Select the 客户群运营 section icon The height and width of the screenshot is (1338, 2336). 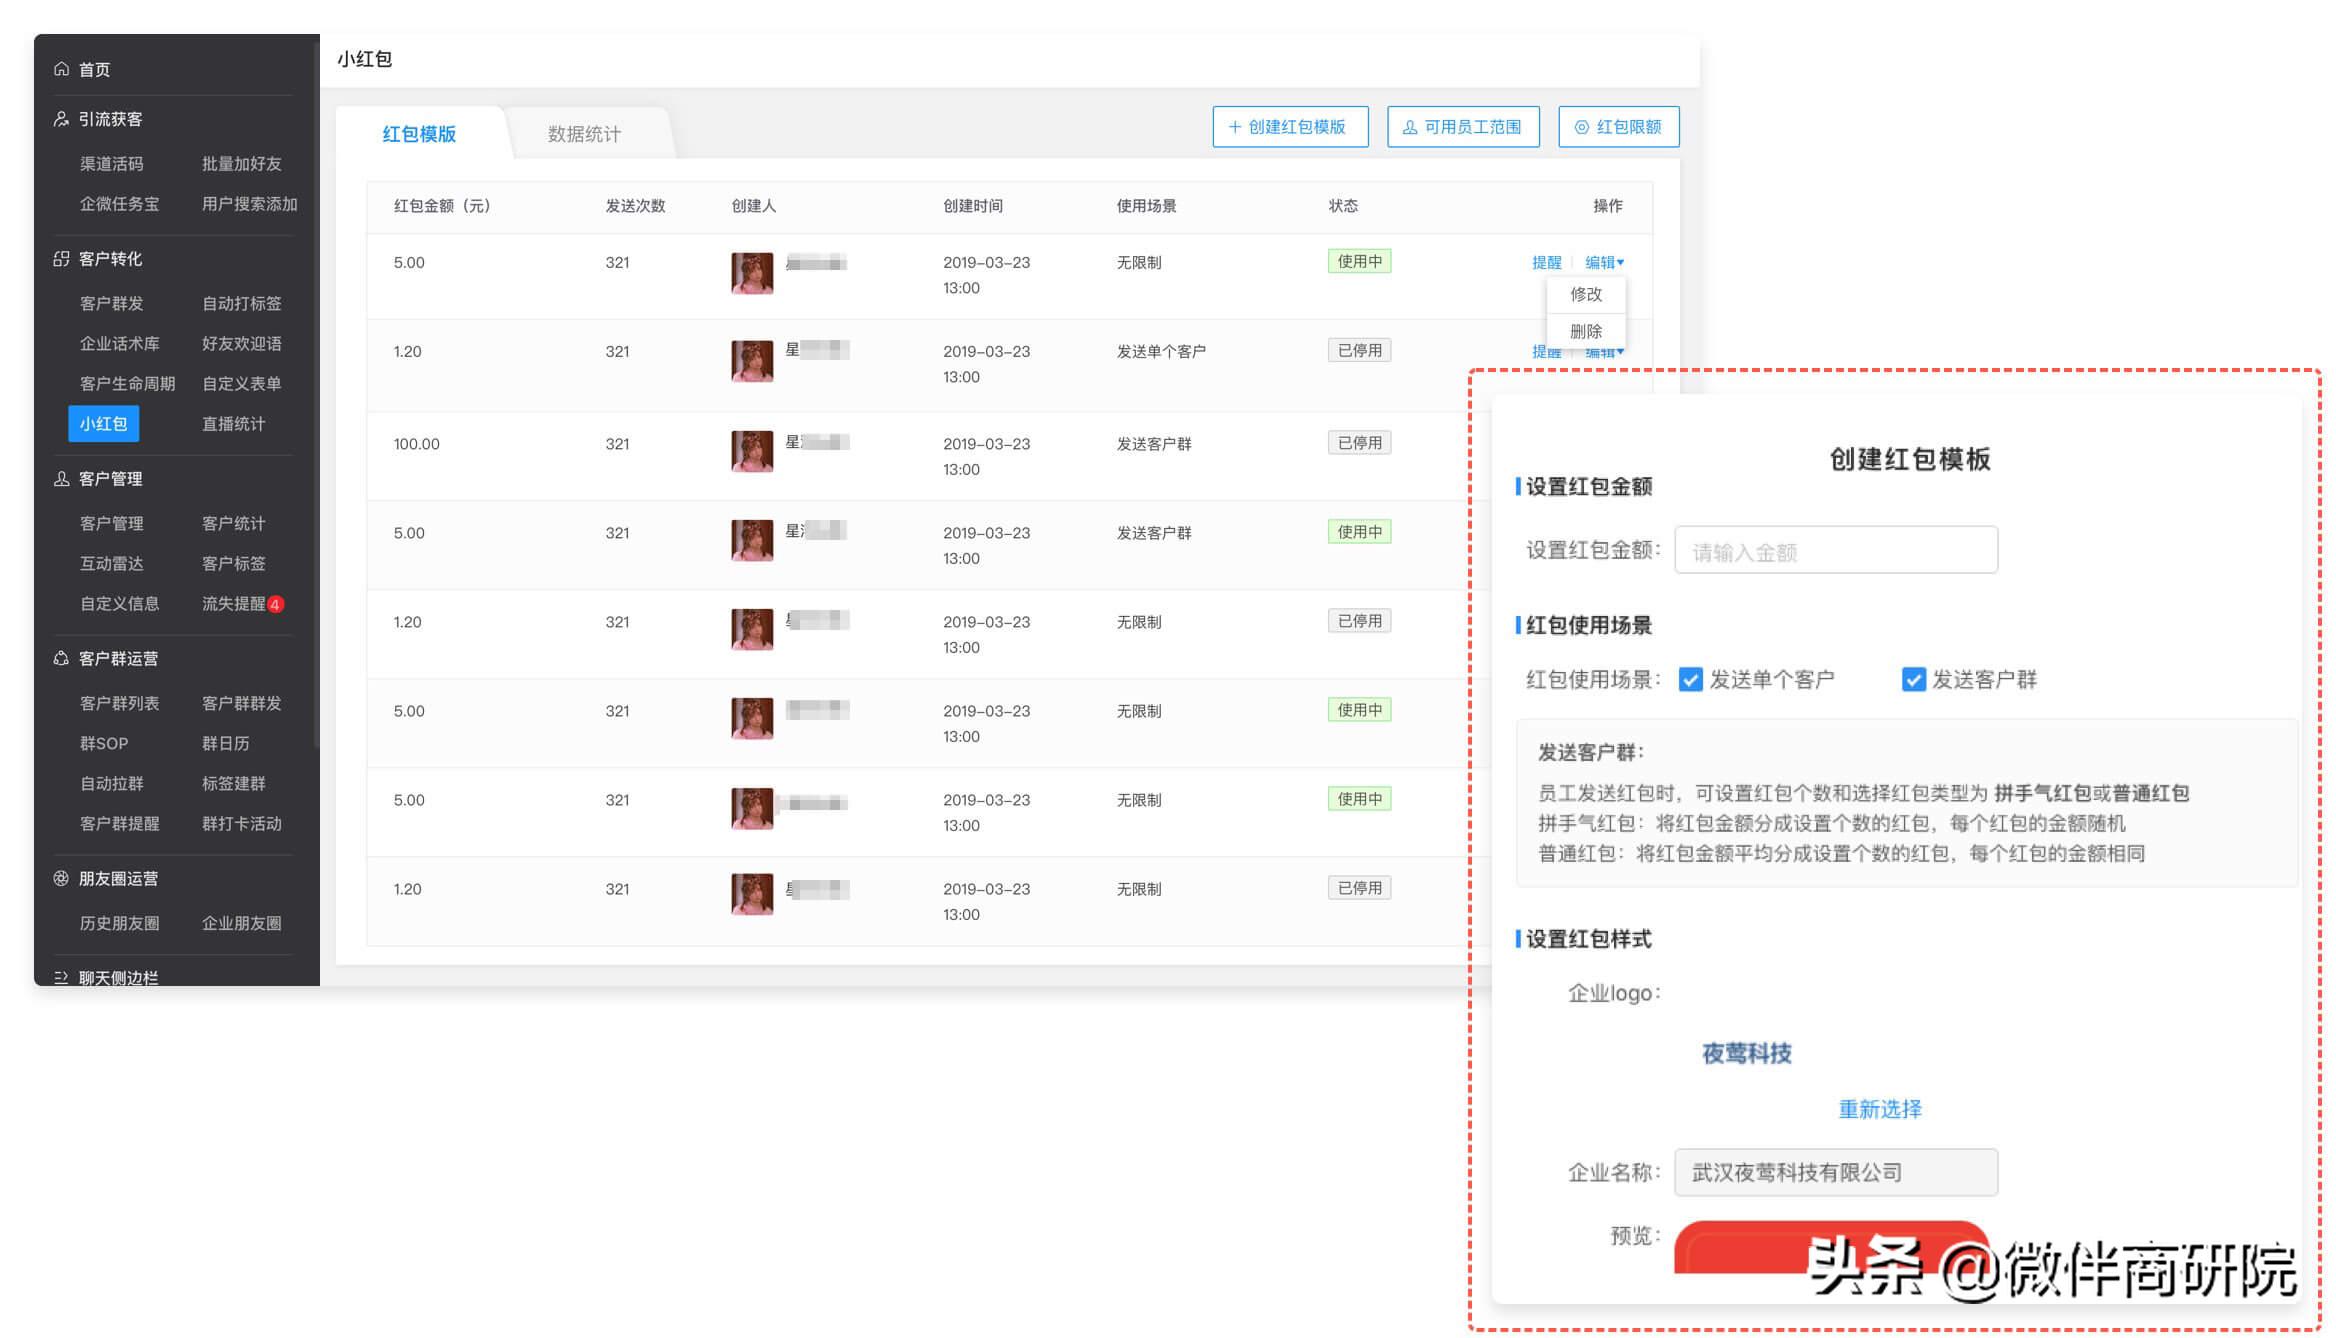click(59, 658)
